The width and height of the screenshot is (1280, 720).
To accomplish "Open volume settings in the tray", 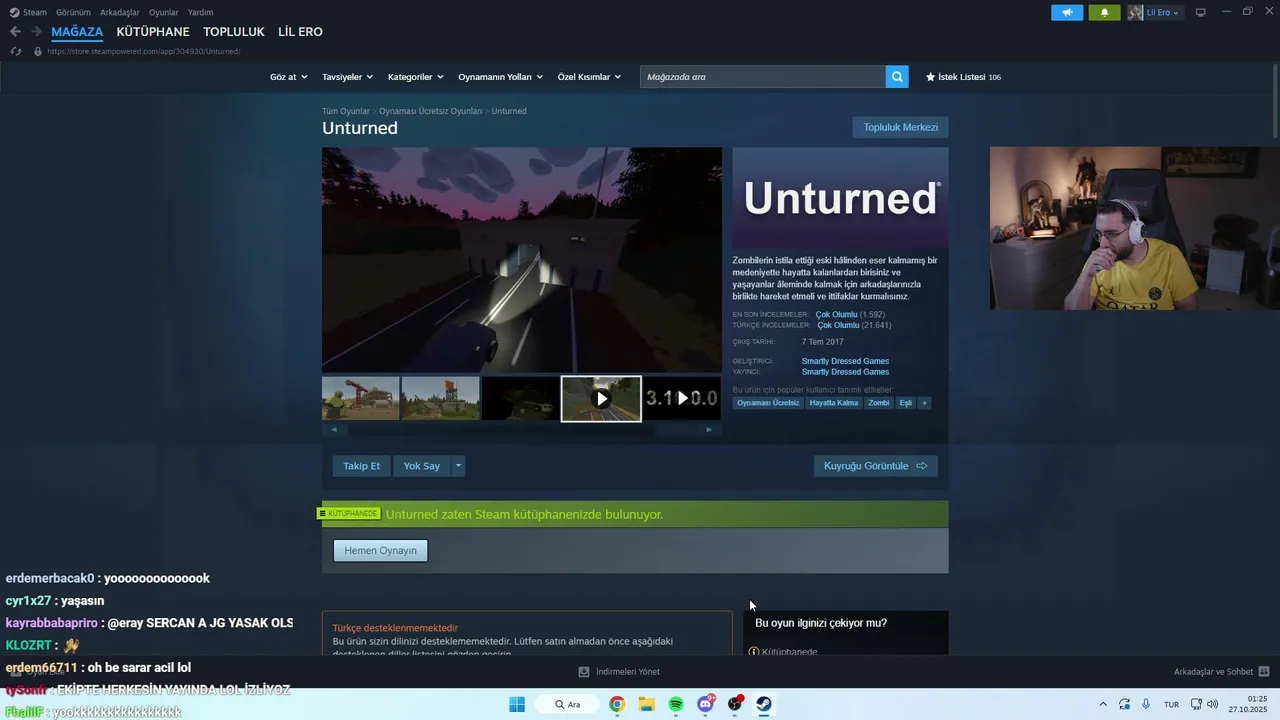I will tap(1214, 704).
